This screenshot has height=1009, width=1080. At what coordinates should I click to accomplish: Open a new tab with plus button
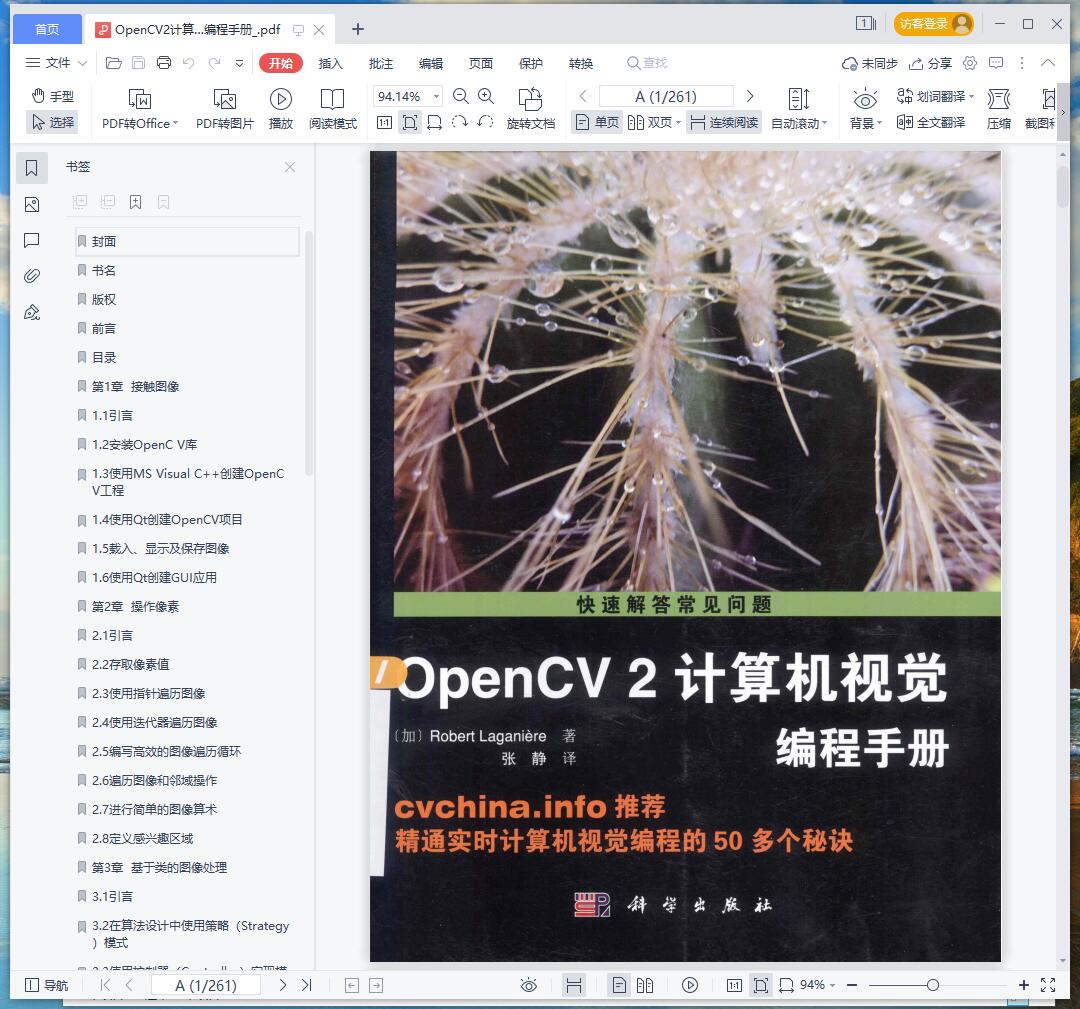coord(357,29)
